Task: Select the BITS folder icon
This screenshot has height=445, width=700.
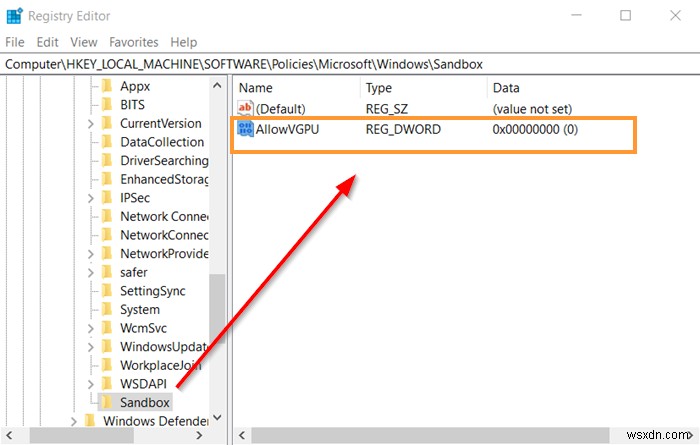Action: pyautogui.click(x=107, y=104)
